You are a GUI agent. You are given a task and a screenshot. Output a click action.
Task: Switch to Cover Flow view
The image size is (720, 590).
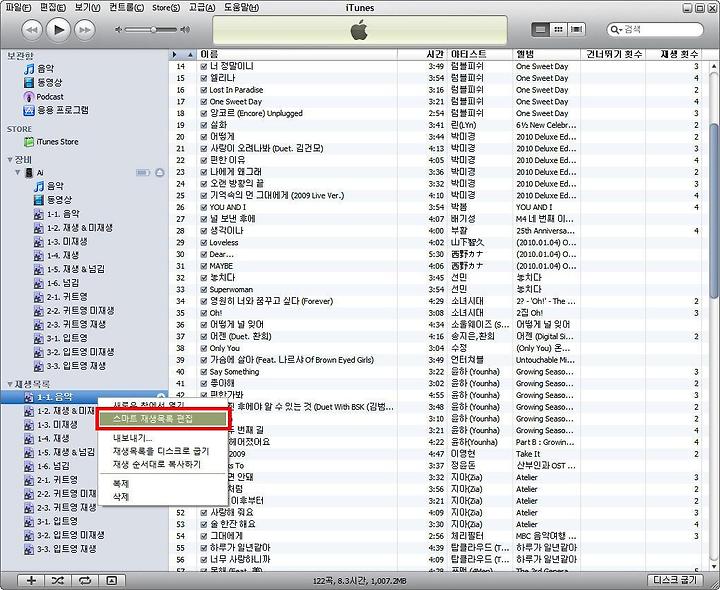coord(576,29)
